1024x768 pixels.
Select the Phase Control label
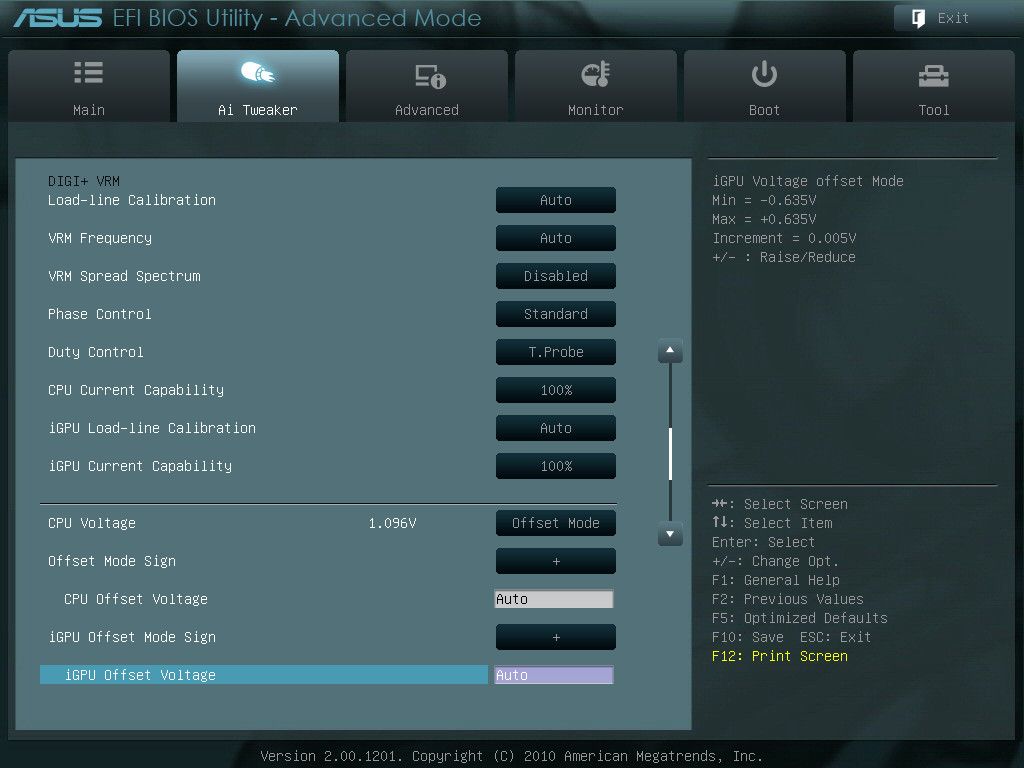[x=100, y=314]
